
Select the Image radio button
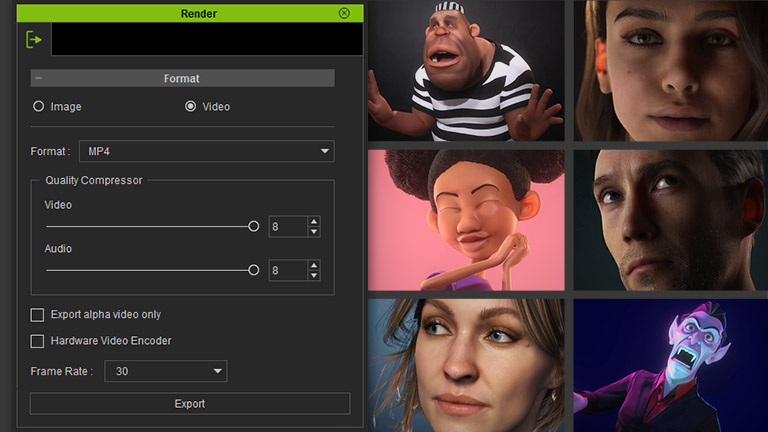39,106
